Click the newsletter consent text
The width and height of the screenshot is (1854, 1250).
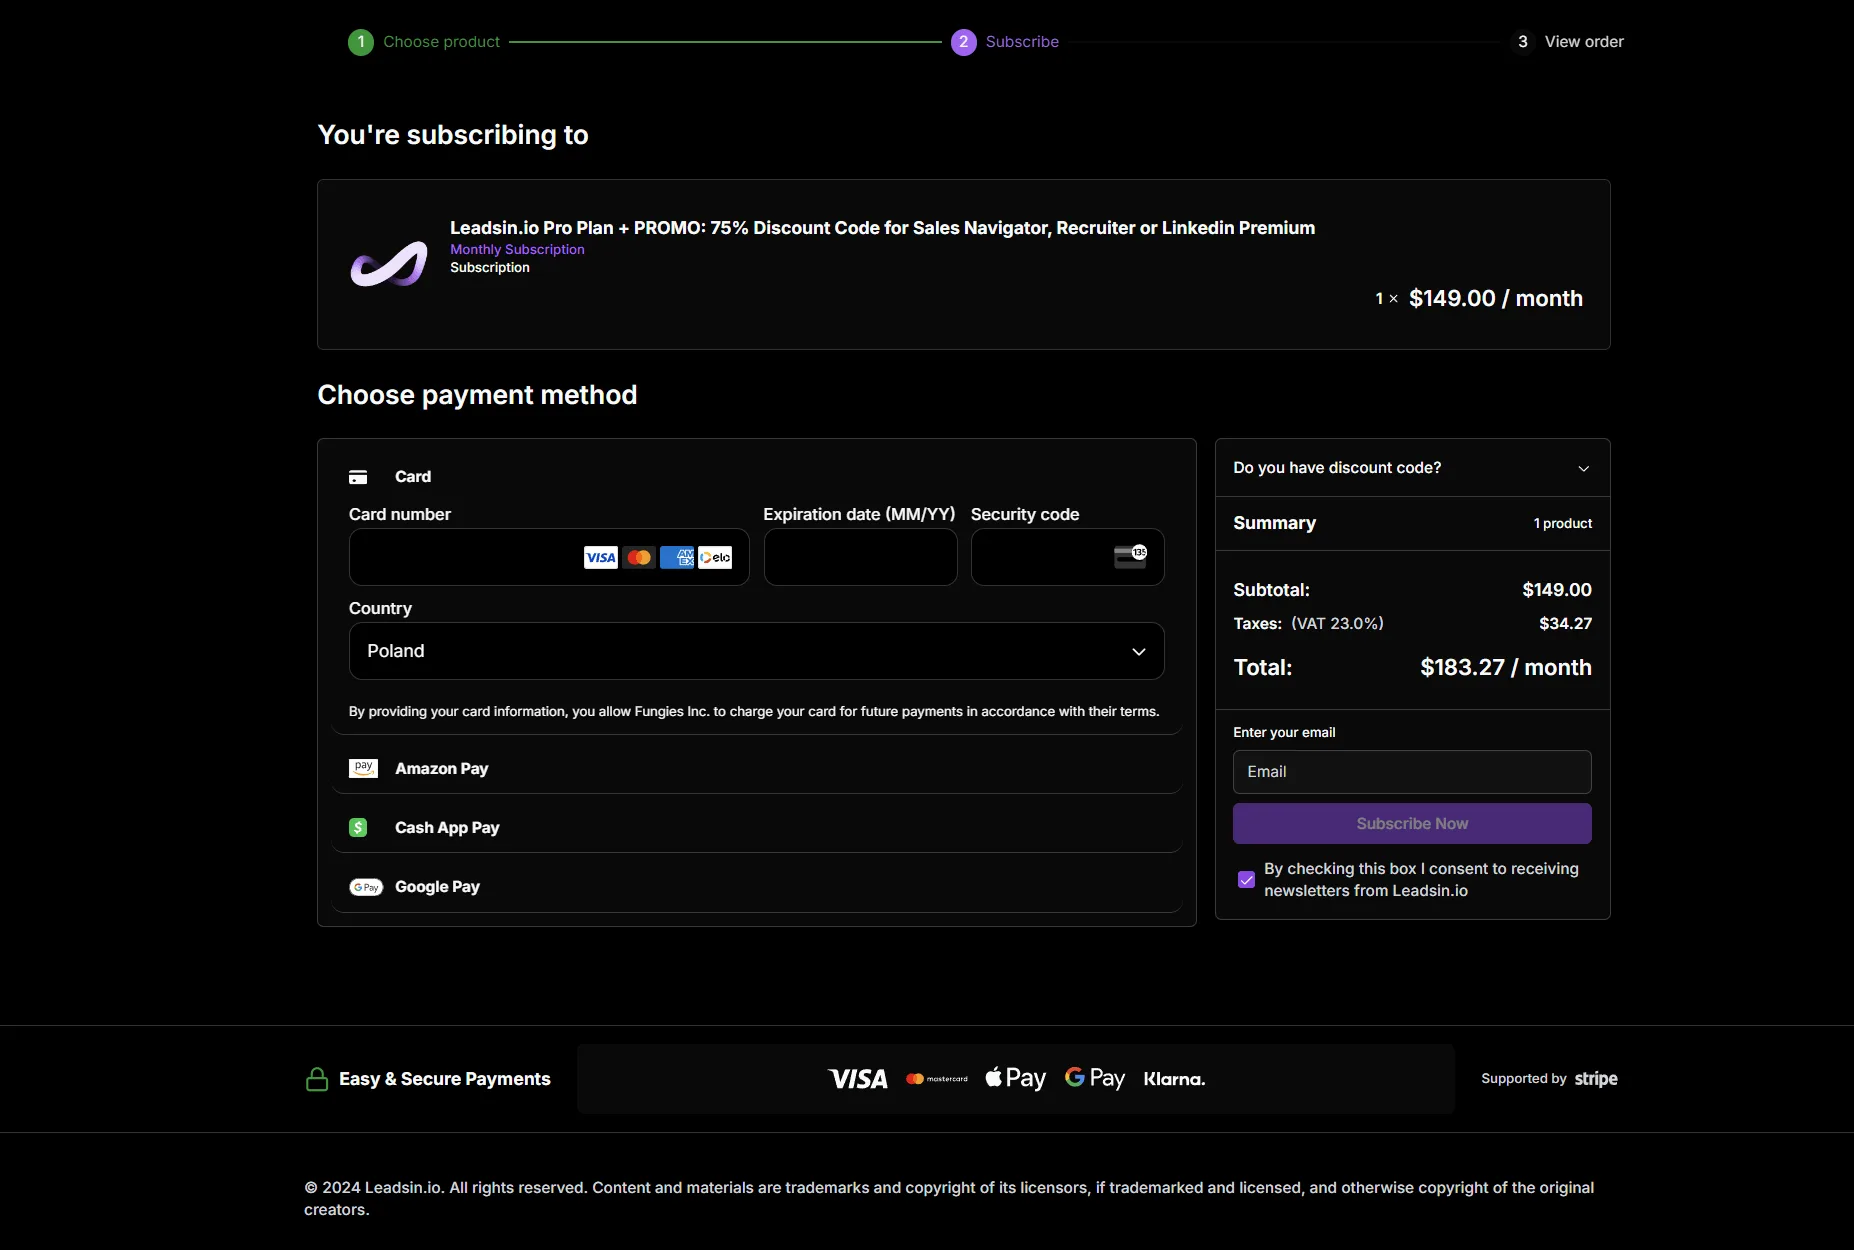[x=1421, y=880]
